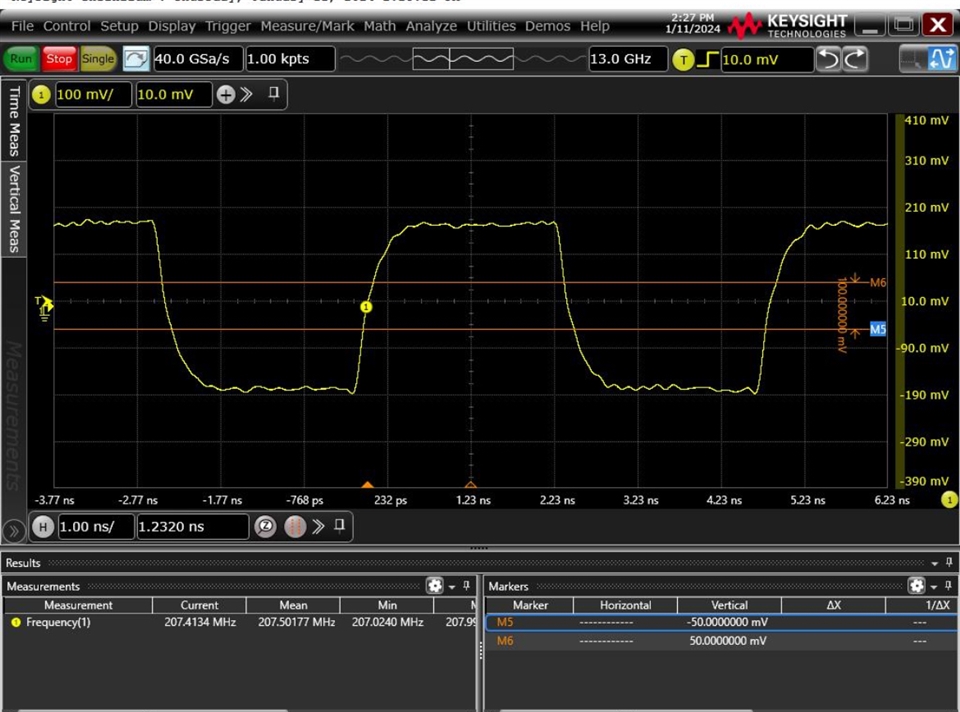
Task: Open the Control menu
Action: pos(67,26)
